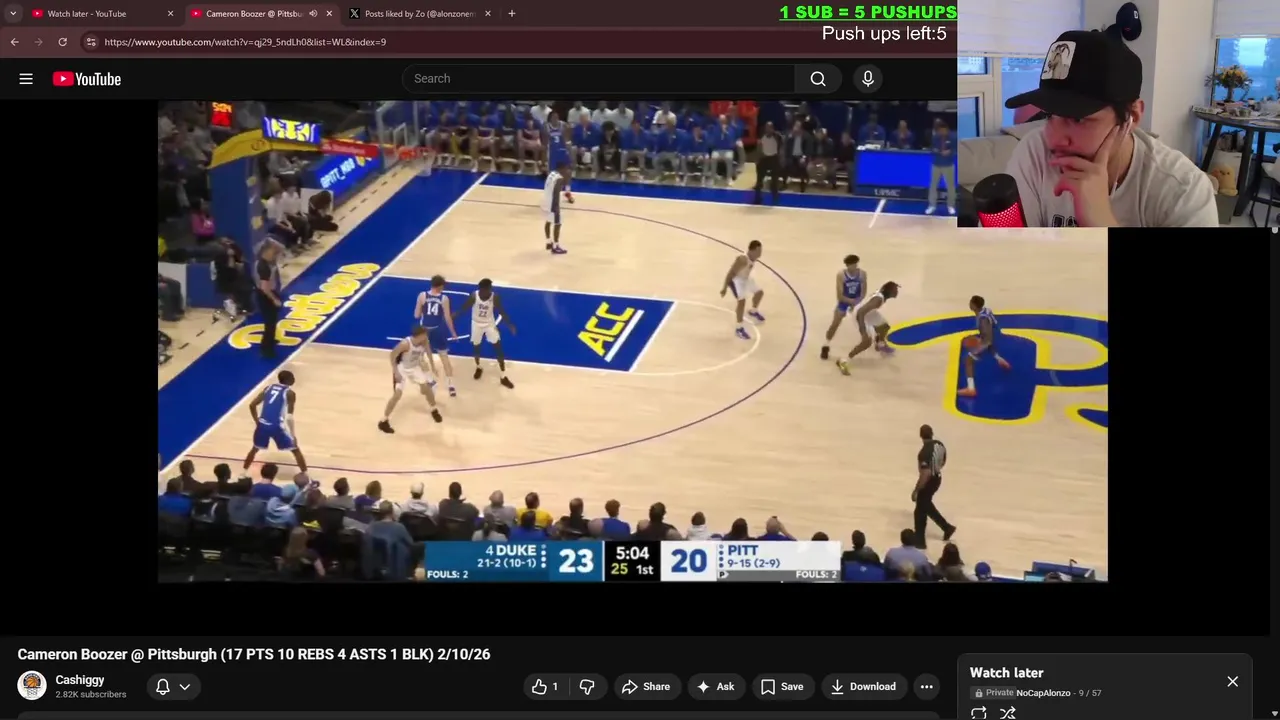
Task: Open the YouTube hamburger guide menu
Action: click(x=26, y=79)
